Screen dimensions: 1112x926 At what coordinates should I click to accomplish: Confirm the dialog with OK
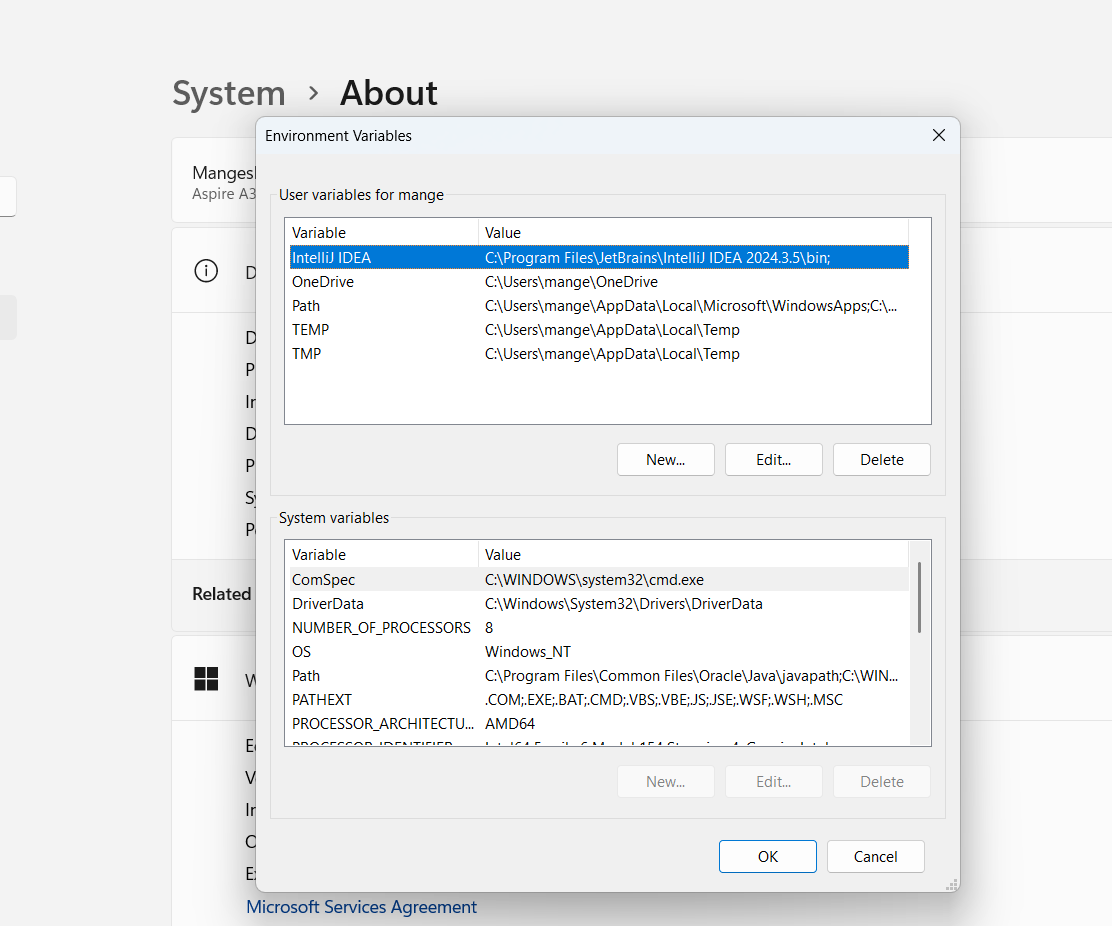[x=767, y=857]
